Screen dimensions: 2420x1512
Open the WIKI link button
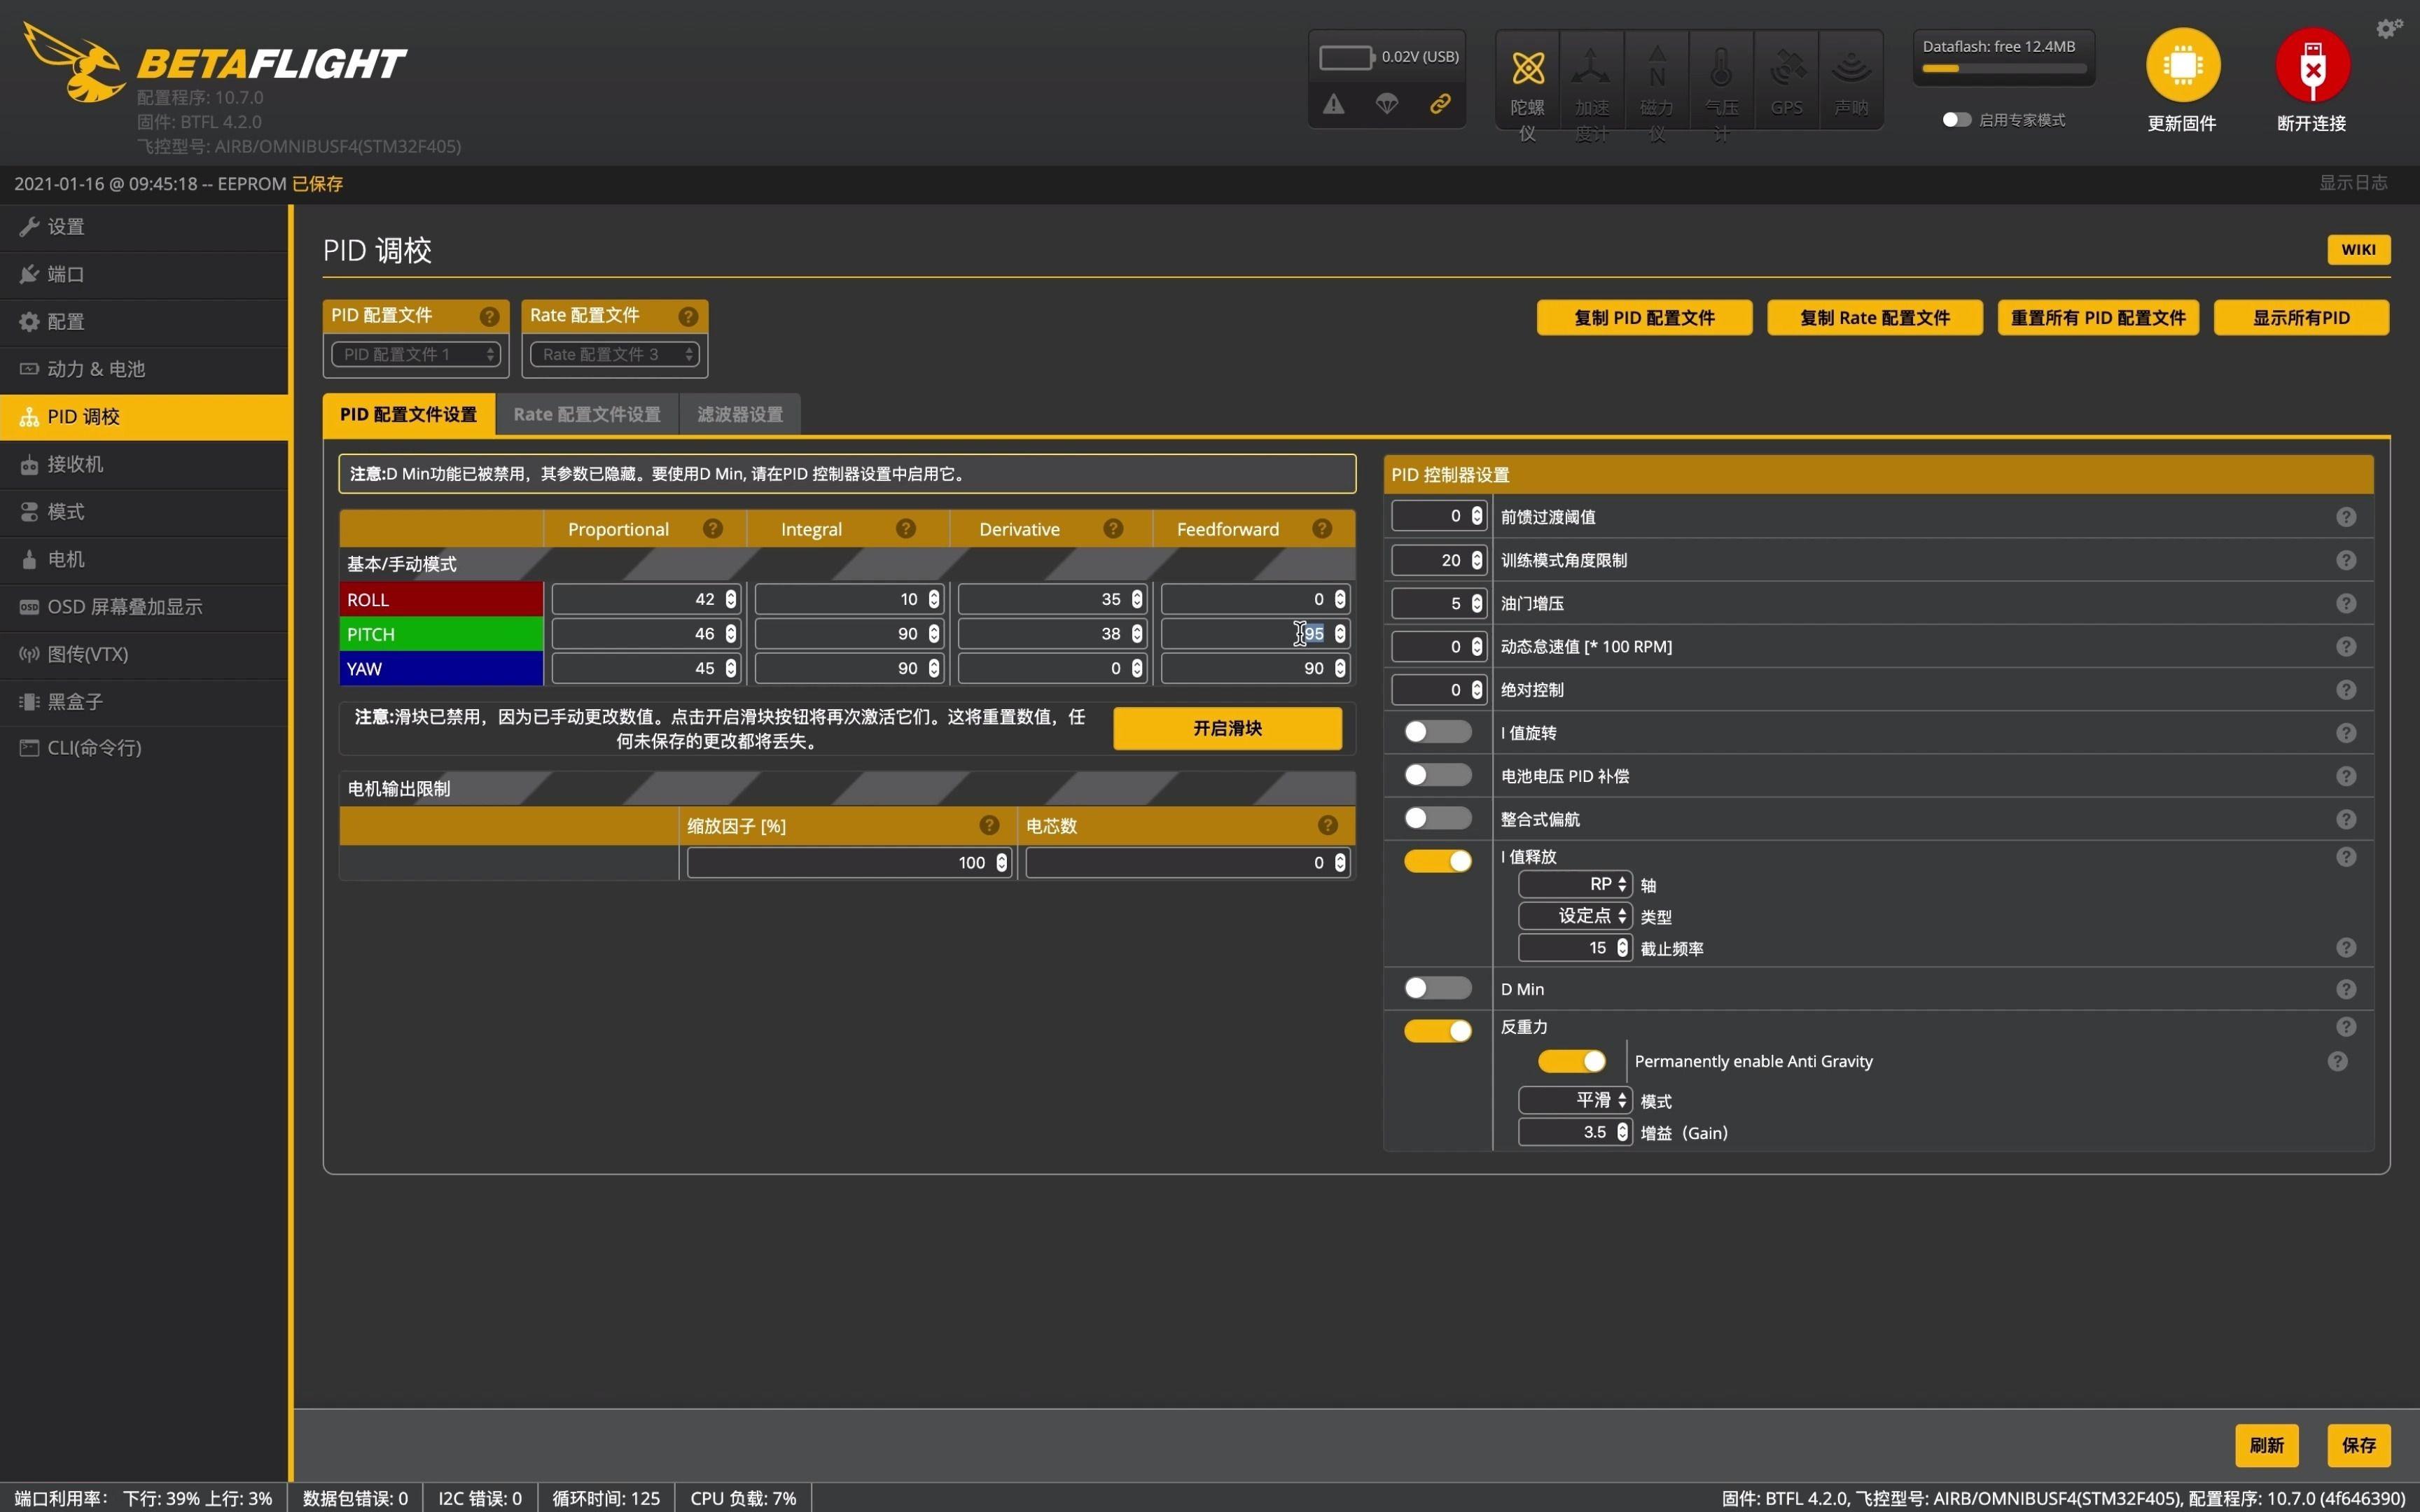tap(2358, 249)
